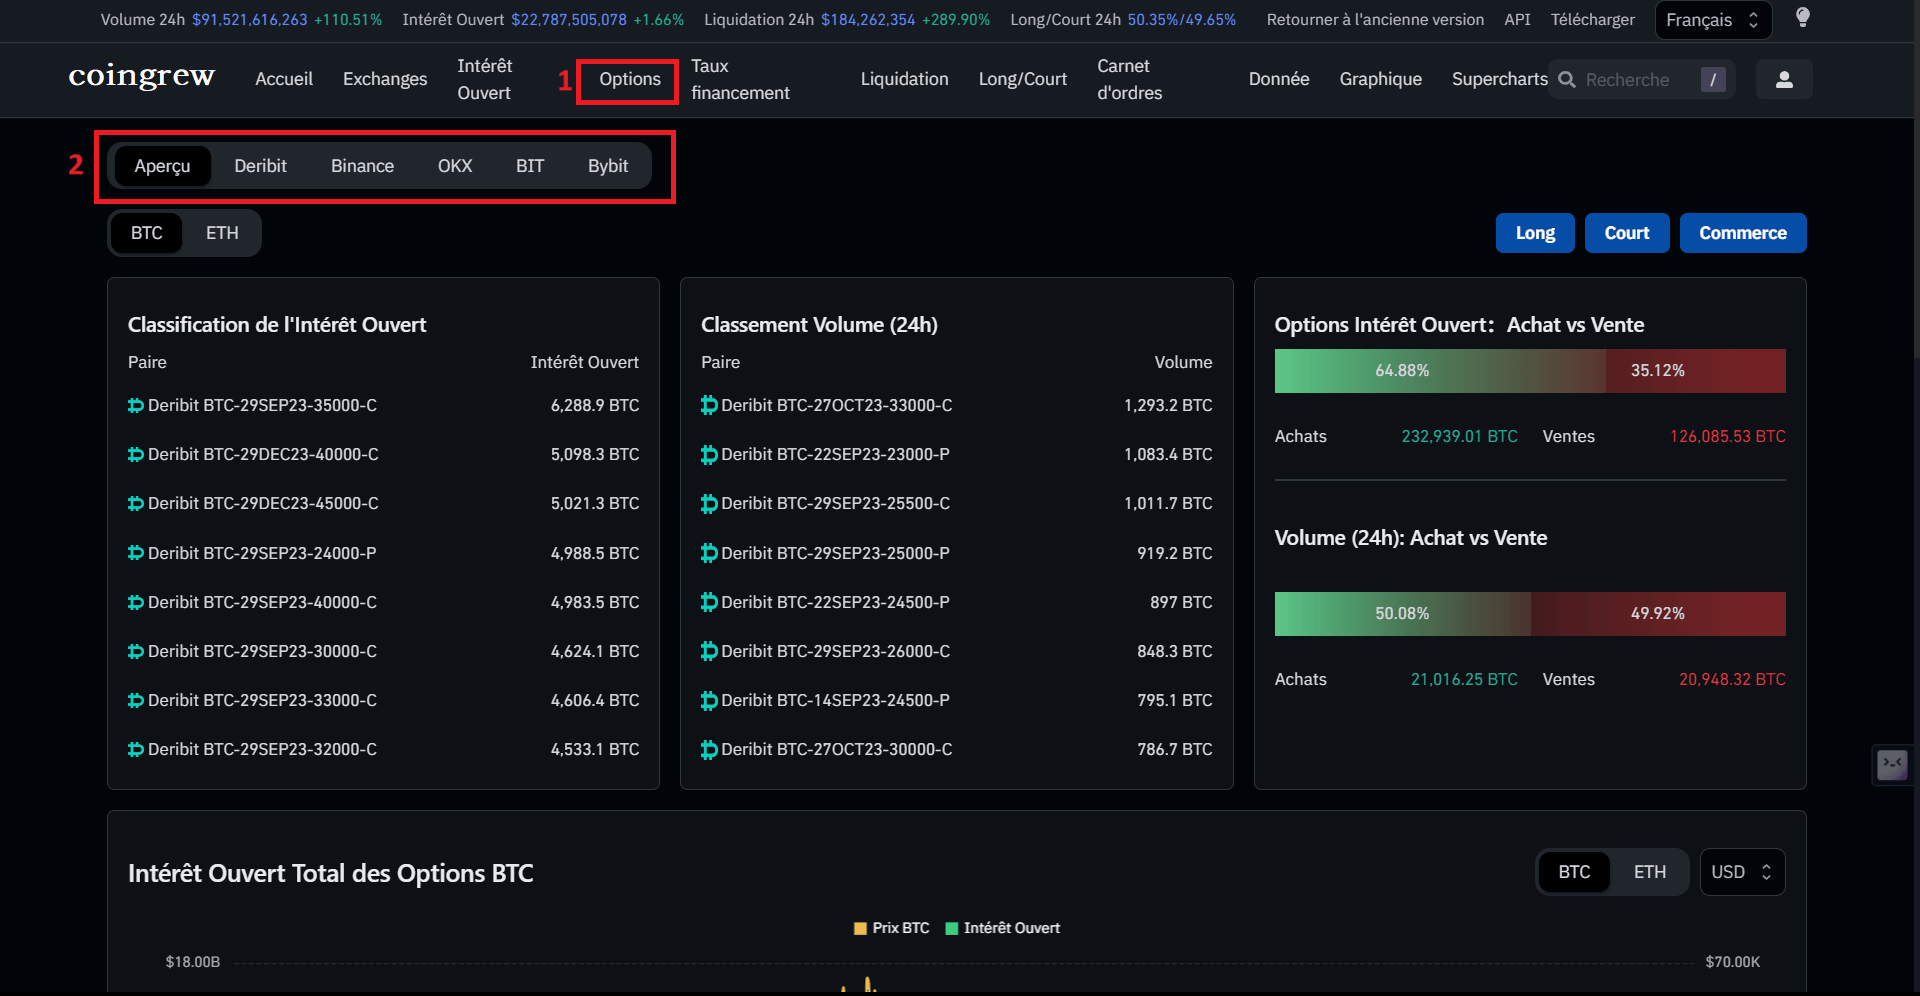Click the coingrew logo
The image size is (1920, 996).
[x=141, y=77]
